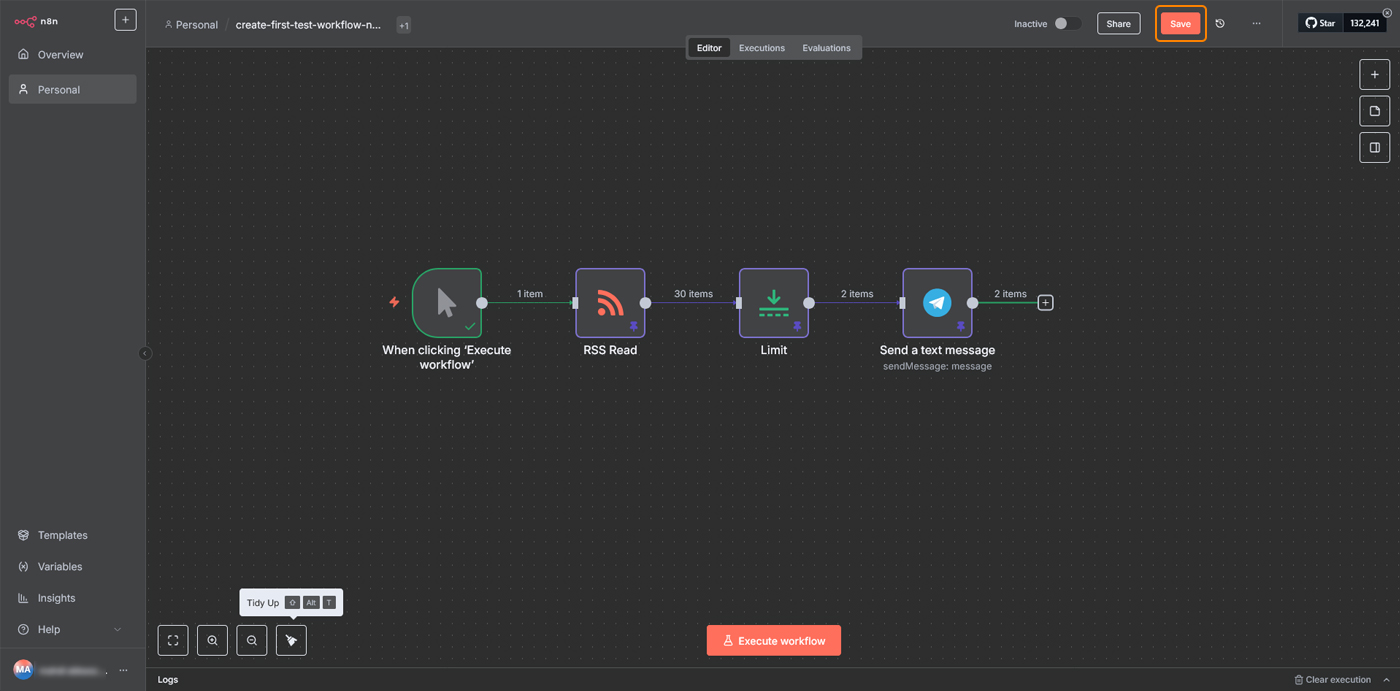
Task: Fit workflow to view
Action: point(173,640)
